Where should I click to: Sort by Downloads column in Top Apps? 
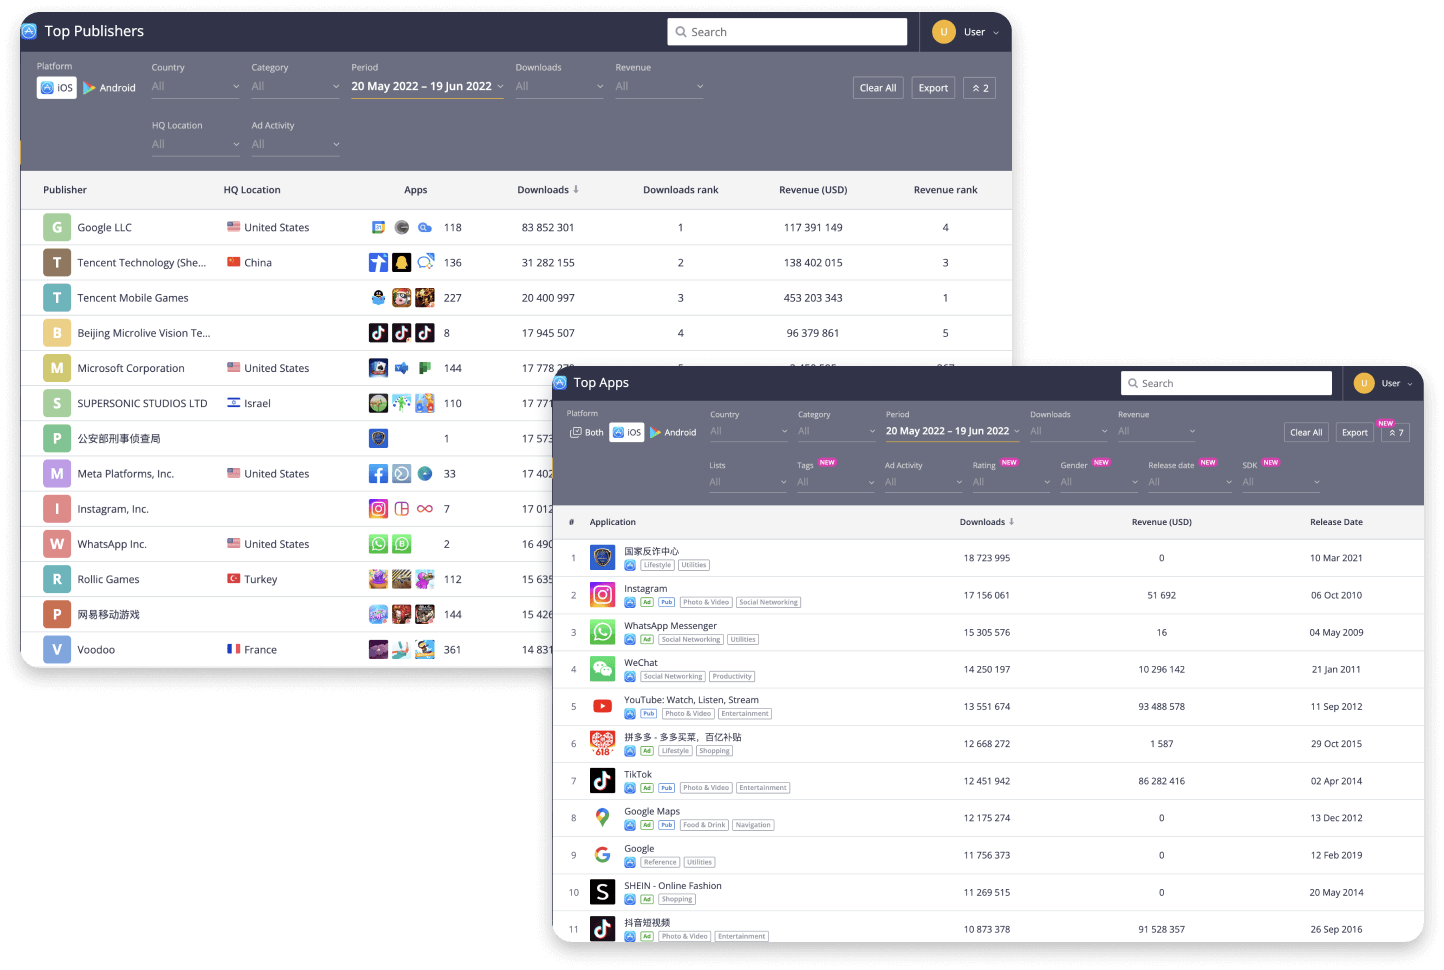point(987,522)
